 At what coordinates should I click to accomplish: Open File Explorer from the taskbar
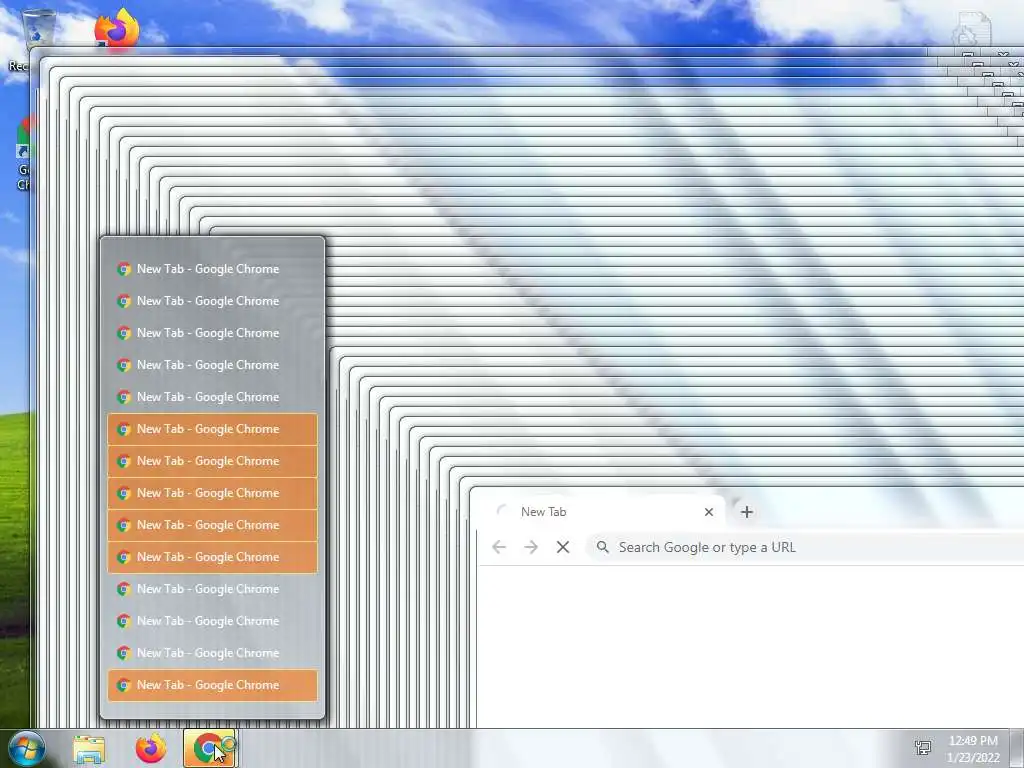tap(89, 749)
